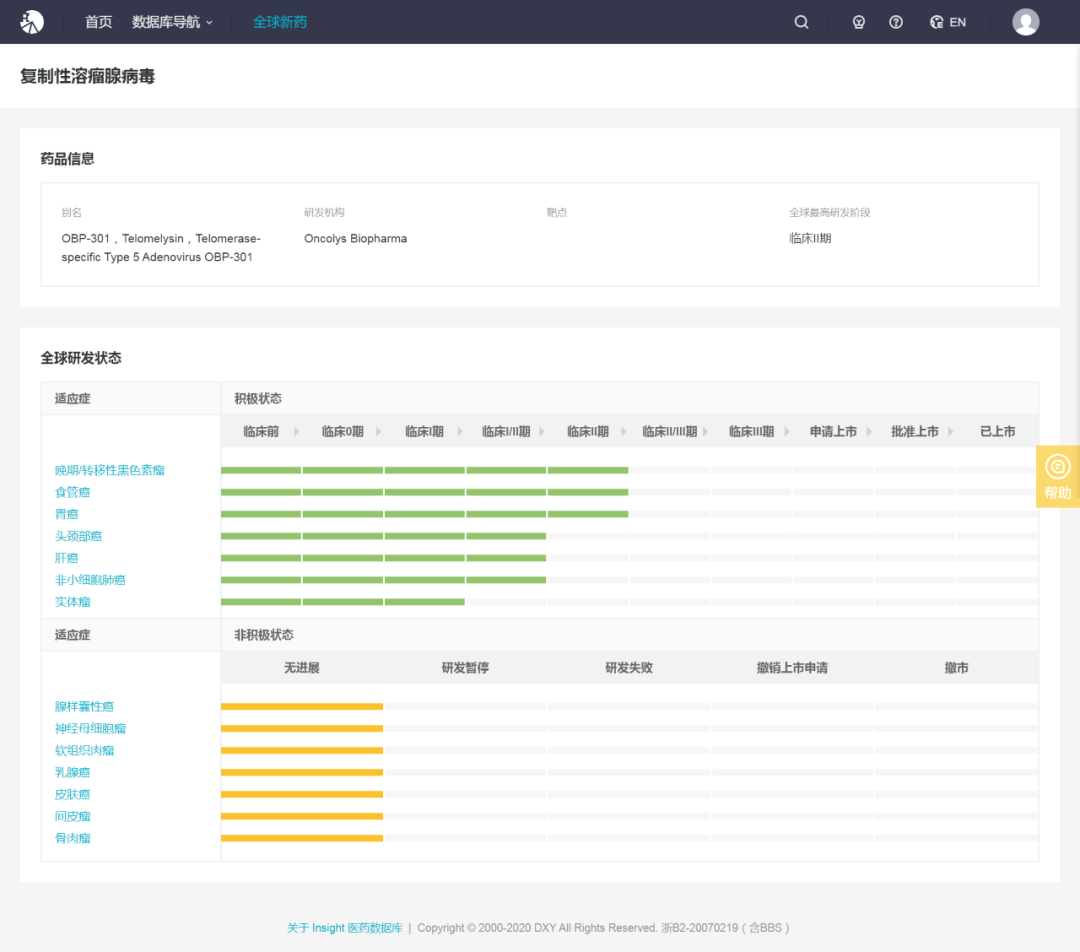Viewport: 1080px width, 952px height.
Task: Click the 临床II期 stage header
Action: coord(588,432)
